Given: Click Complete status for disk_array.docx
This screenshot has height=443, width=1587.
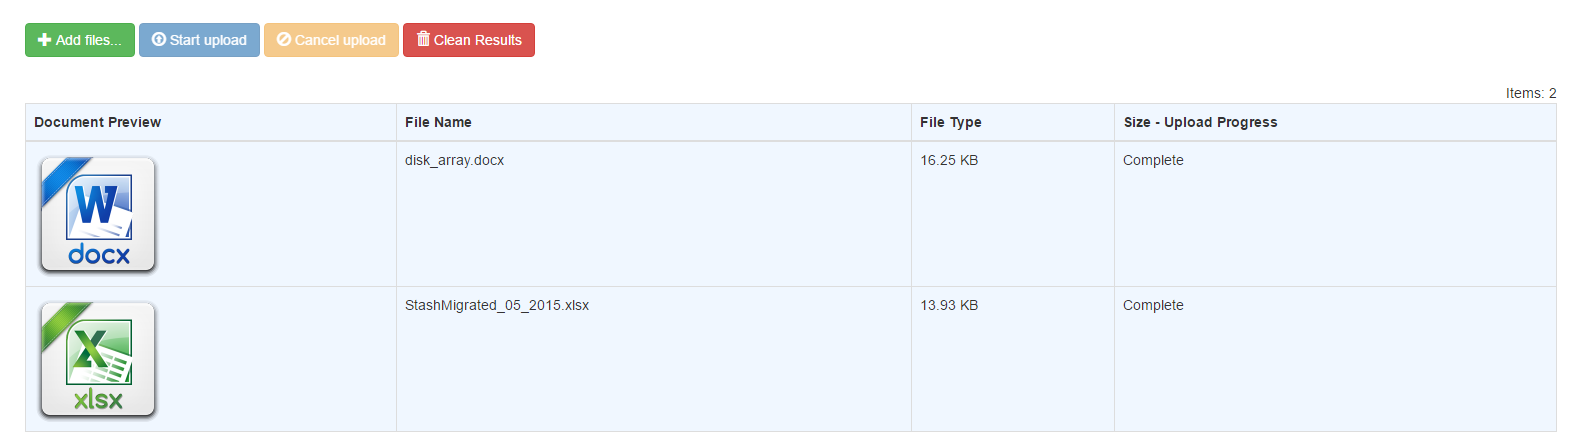Looking at the screenshot, I should pyautogui.click(x=1153, y=160).
